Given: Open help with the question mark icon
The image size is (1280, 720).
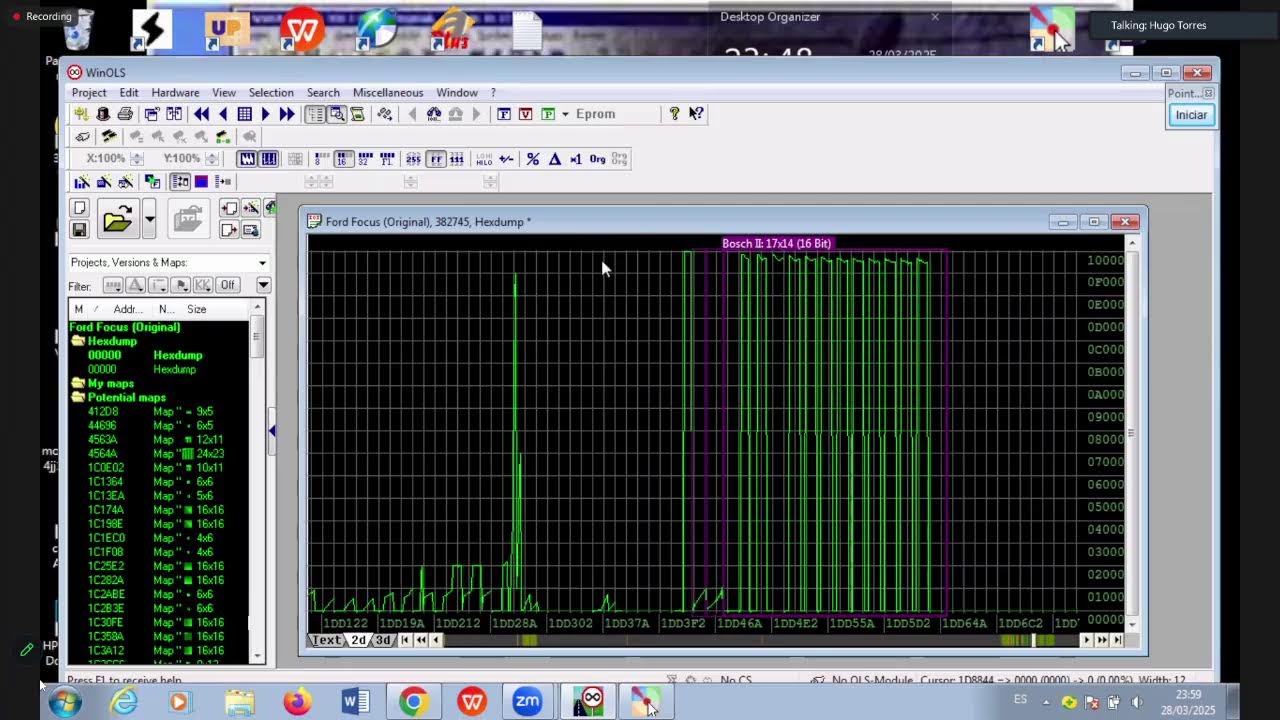Looking at the screenshot, I should click(674, 114).
